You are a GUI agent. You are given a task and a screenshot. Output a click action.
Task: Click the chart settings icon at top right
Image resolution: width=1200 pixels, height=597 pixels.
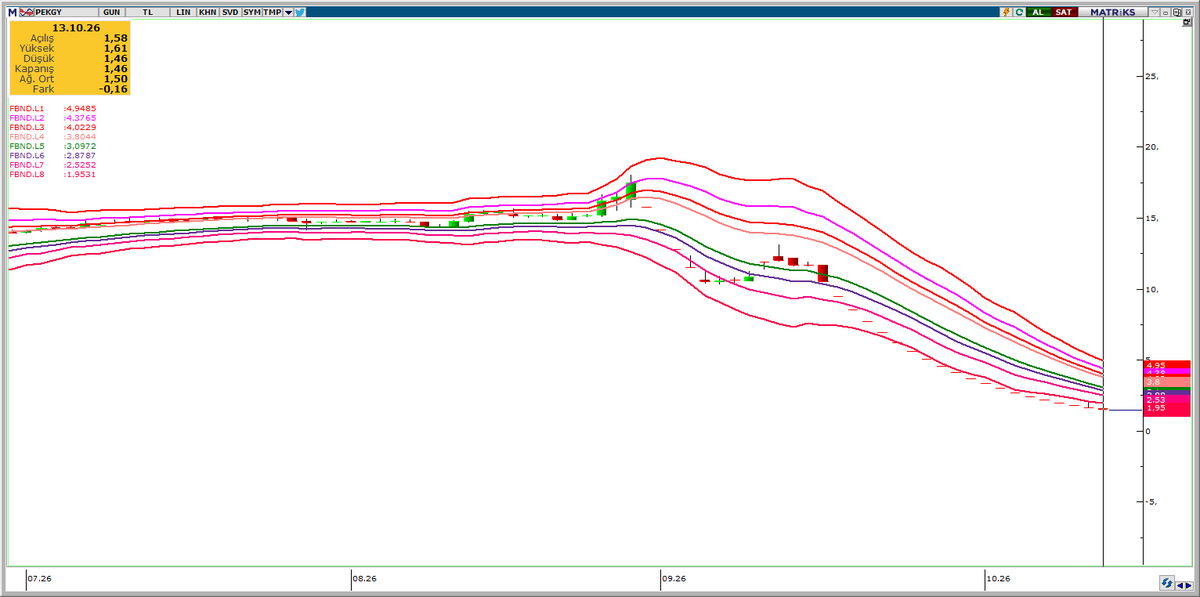[1187, 22]
